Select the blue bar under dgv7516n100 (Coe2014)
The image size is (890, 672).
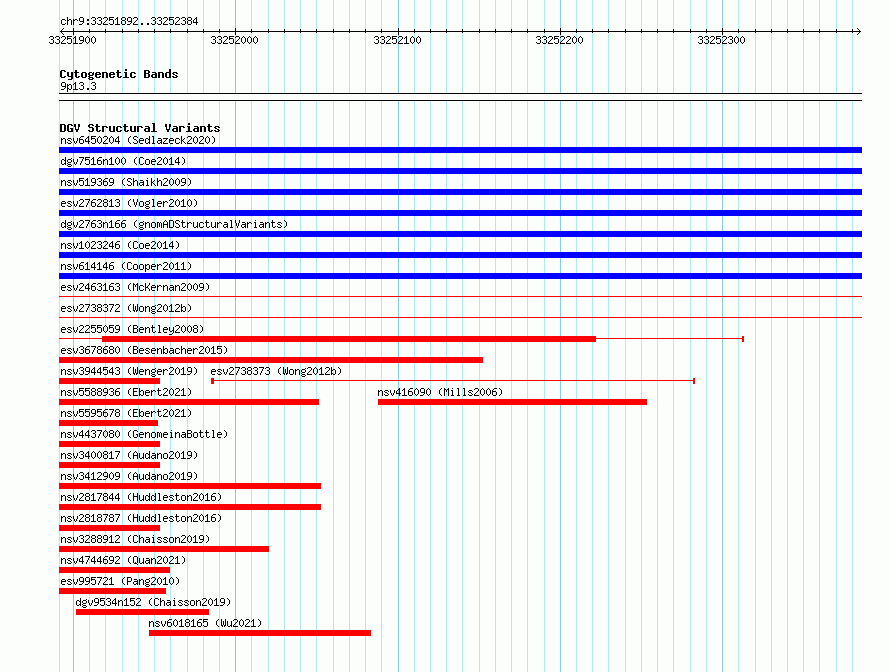(x=460, y=171)
